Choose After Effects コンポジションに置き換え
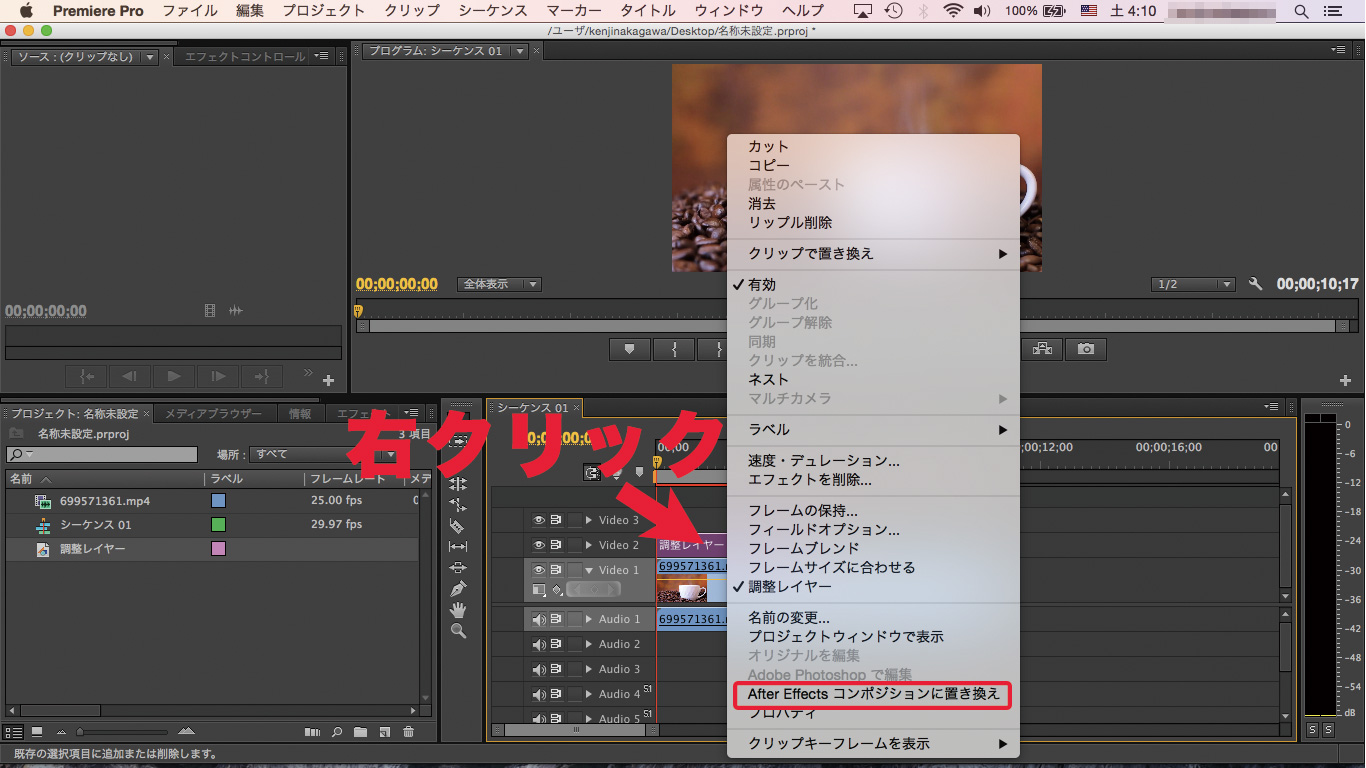Image resolution: width=1366 pixels, height=768 pixels. tap(873, 693)
